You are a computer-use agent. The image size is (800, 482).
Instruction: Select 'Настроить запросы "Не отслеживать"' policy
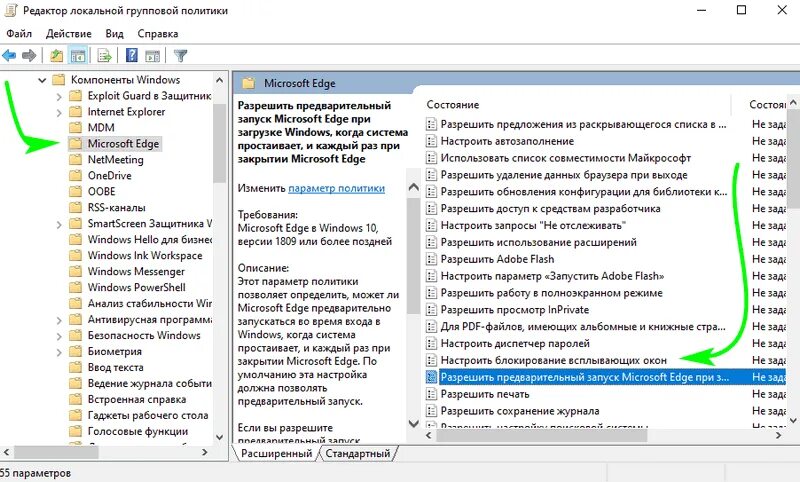coord(533,225)
